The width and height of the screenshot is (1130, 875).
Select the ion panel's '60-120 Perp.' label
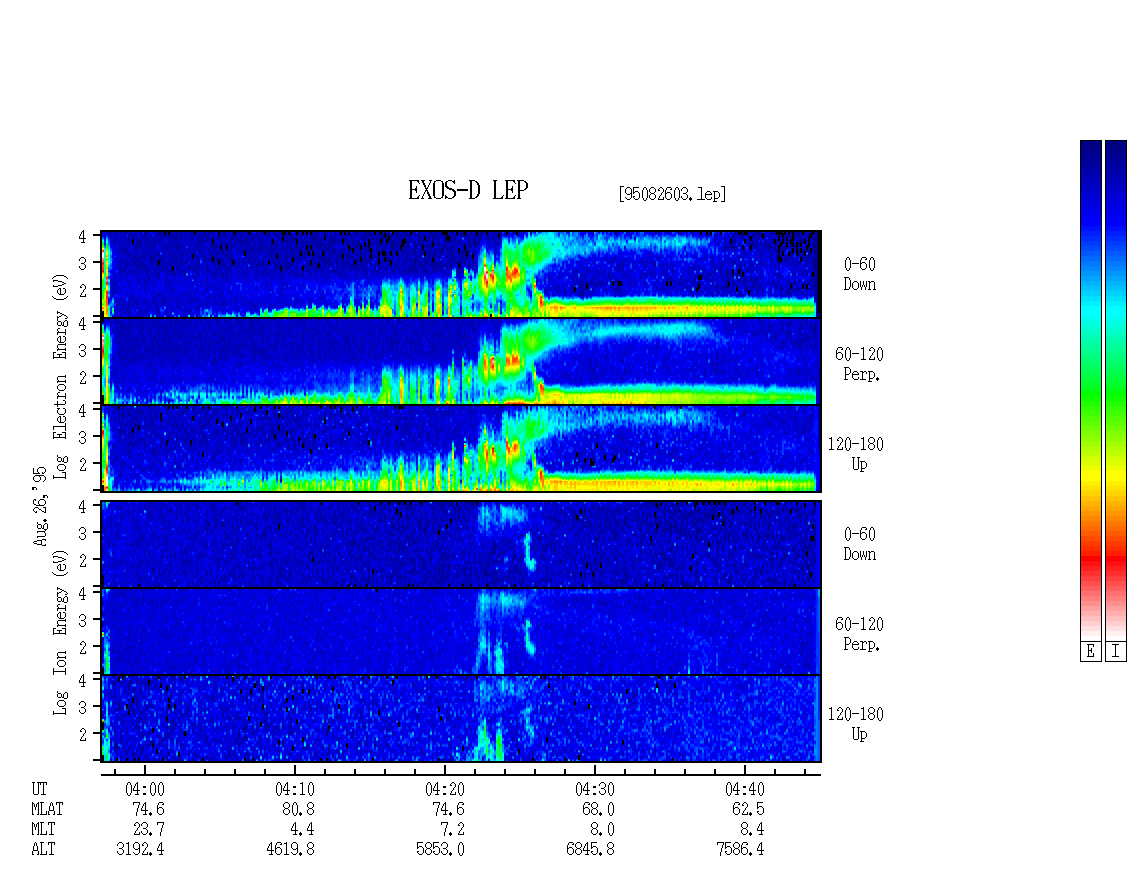(859, 634)
